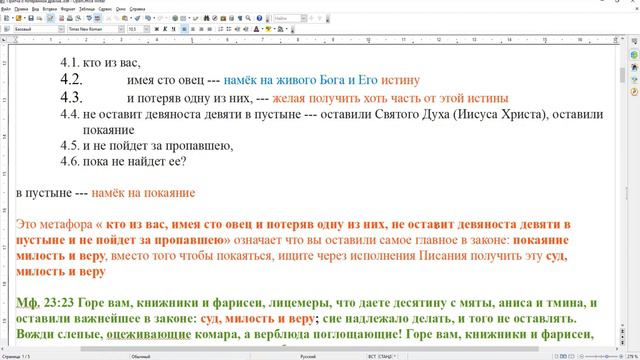Open the Окно menu

tap(121, 9)
